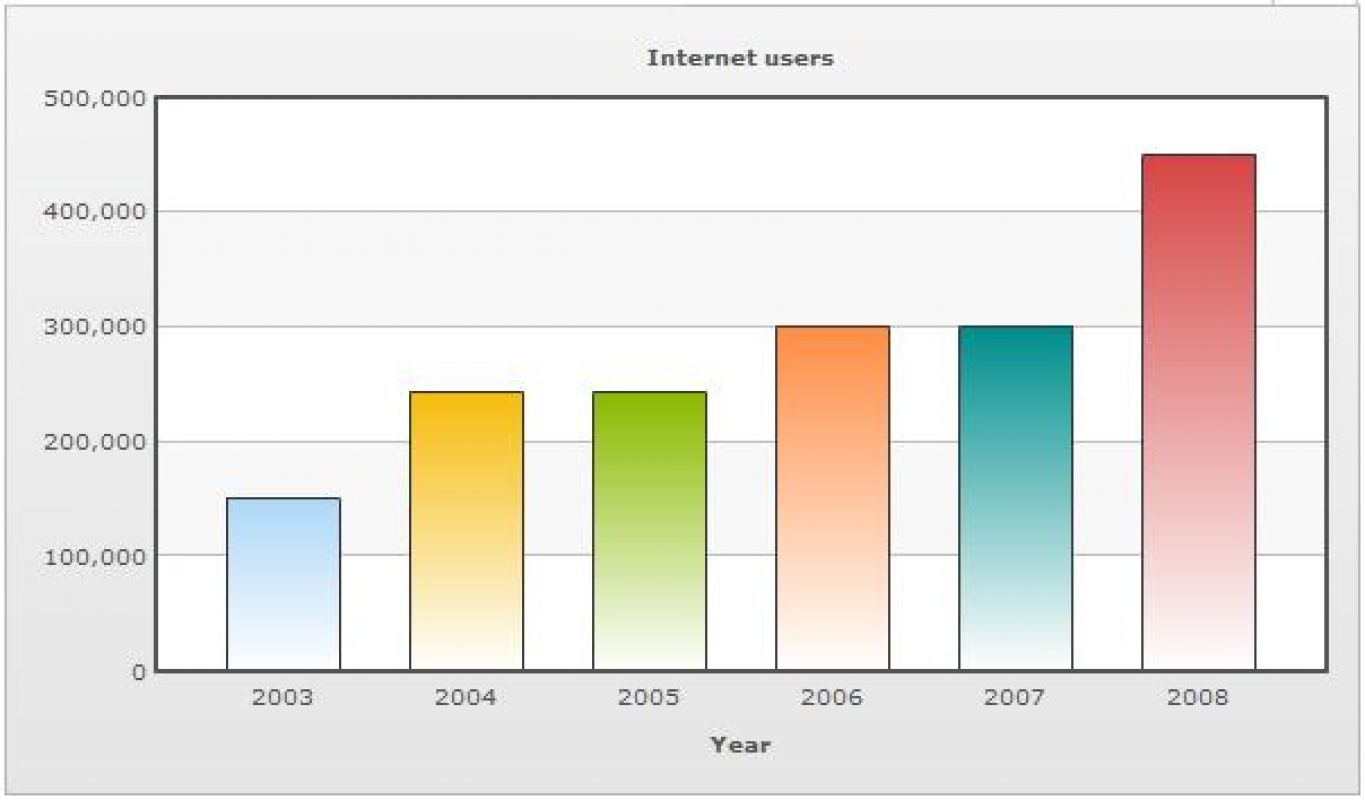
Task: Click the 400,000 y-axis label
Action: coord(96,212)
